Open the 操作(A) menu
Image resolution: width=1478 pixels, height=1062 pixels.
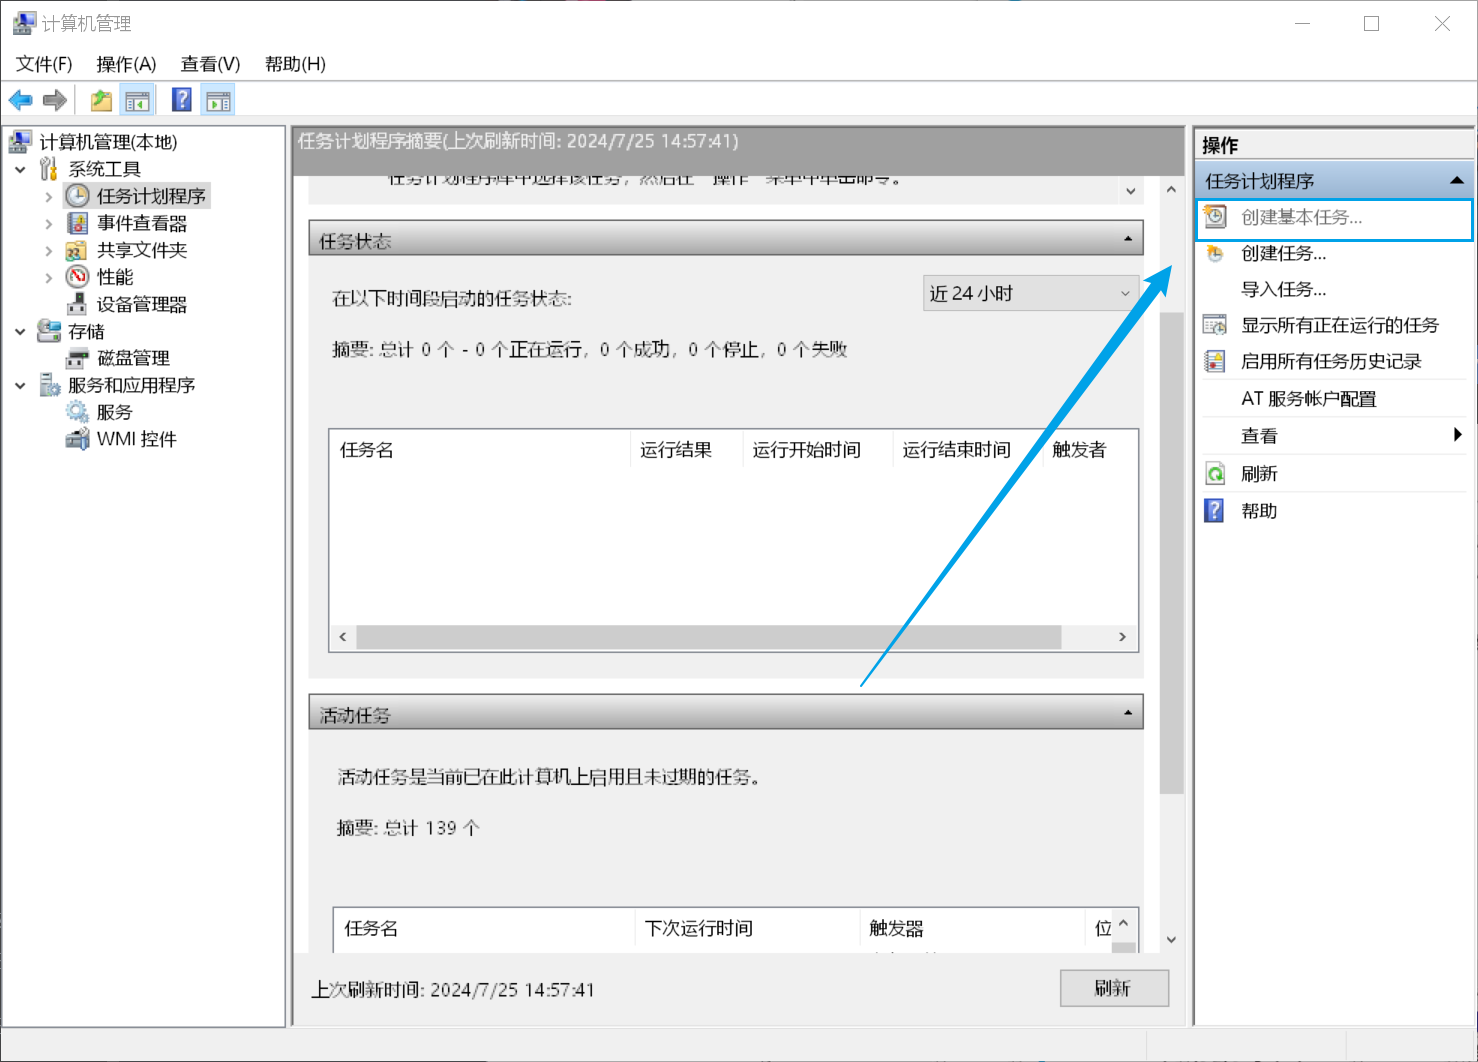point(126,64)
